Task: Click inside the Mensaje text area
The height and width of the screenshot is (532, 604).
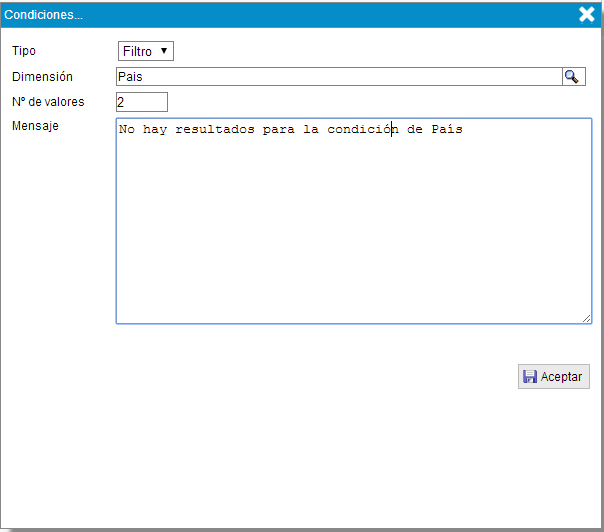Action: pyautogui.click(x=354, y=230)
